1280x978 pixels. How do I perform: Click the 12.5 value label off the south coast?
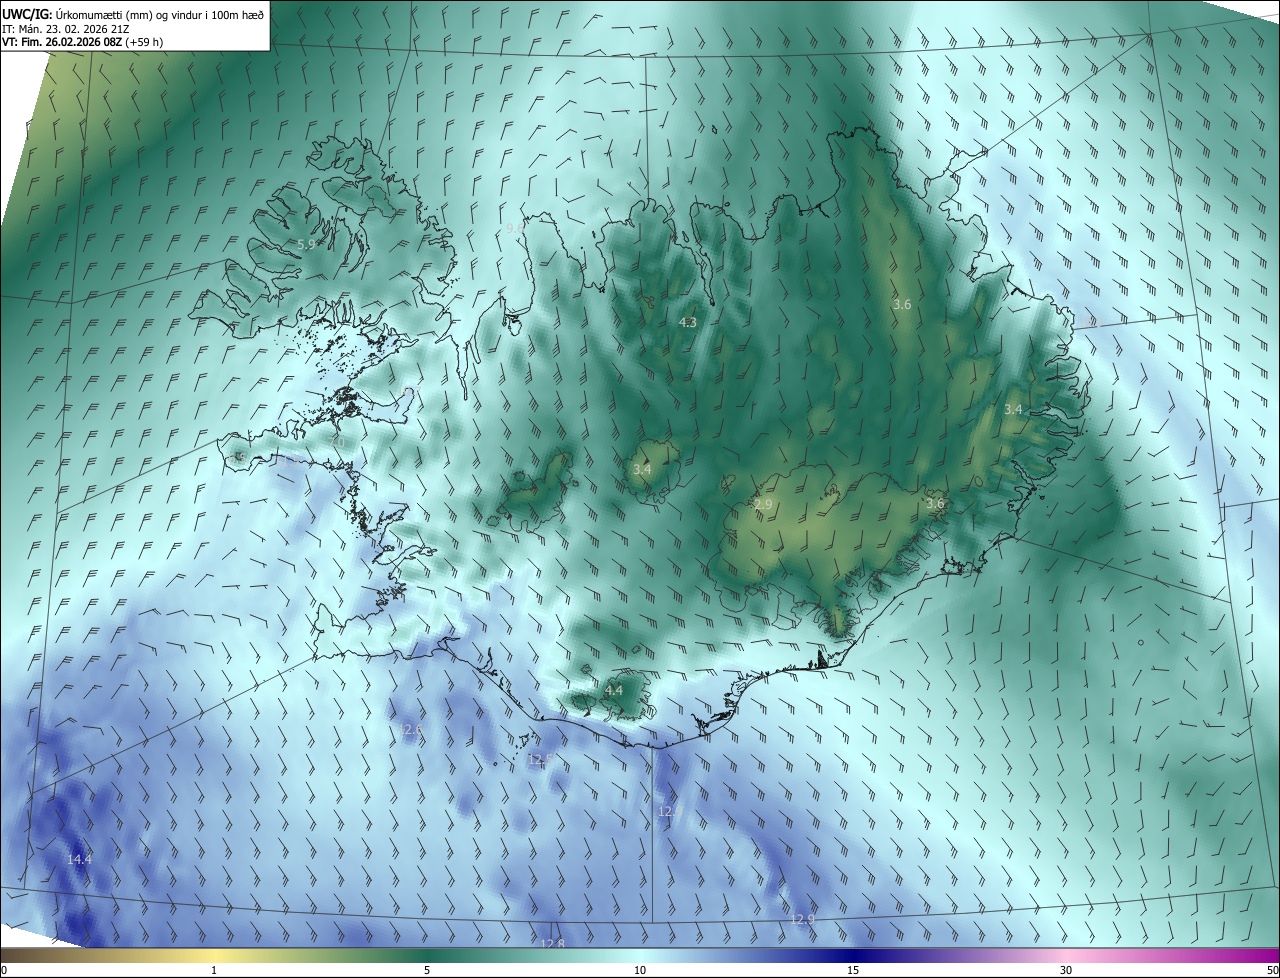click(x=539, y=759)
